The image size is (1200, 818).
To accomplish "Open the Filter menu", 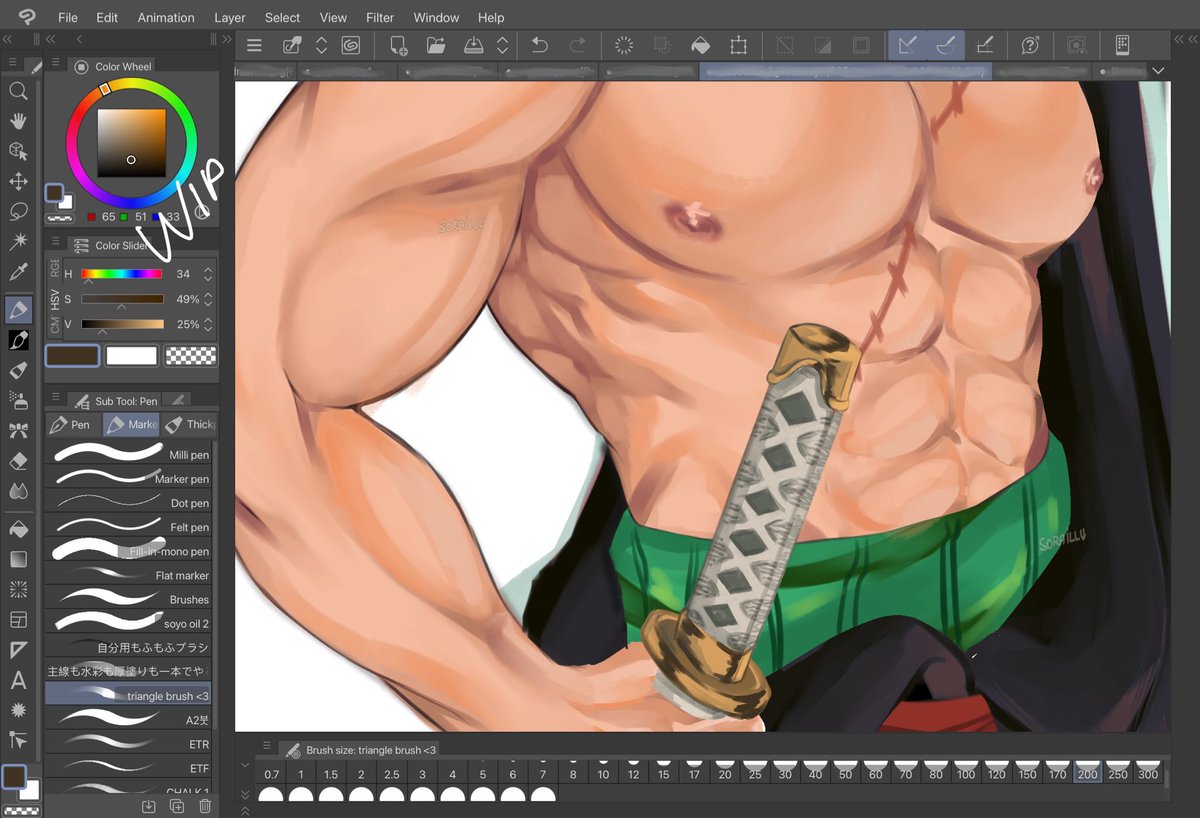I will 380,17.
